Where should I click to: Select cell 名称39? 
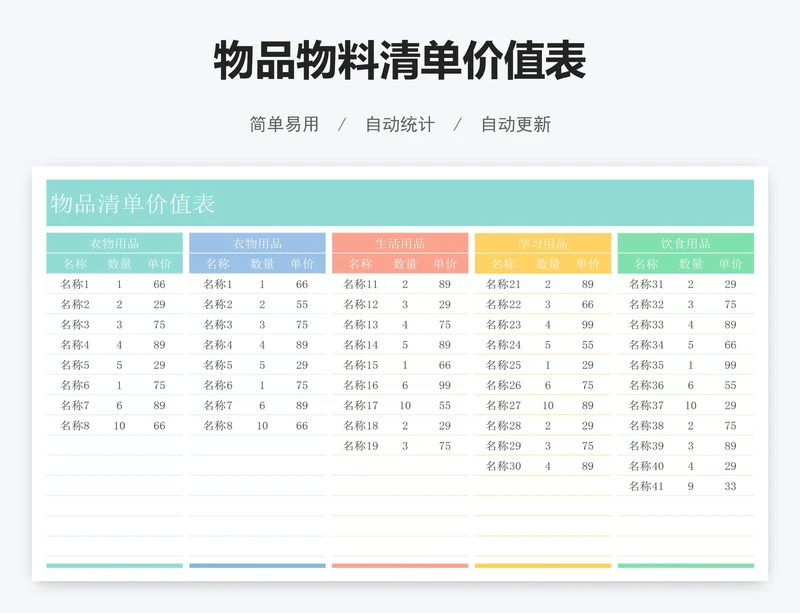646,446
